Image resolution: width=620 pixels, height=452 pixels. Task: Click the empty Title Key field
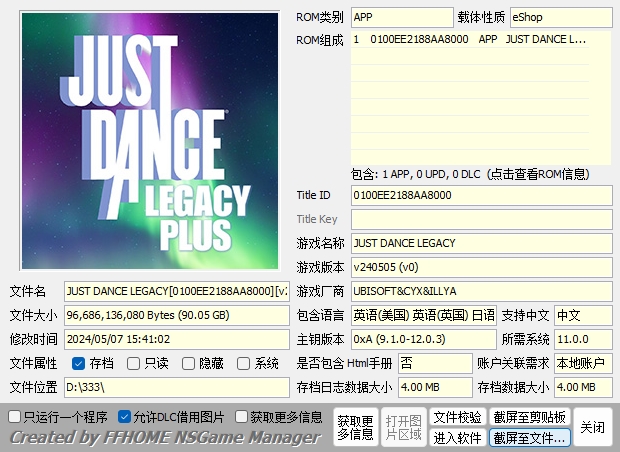pos(480,219)
